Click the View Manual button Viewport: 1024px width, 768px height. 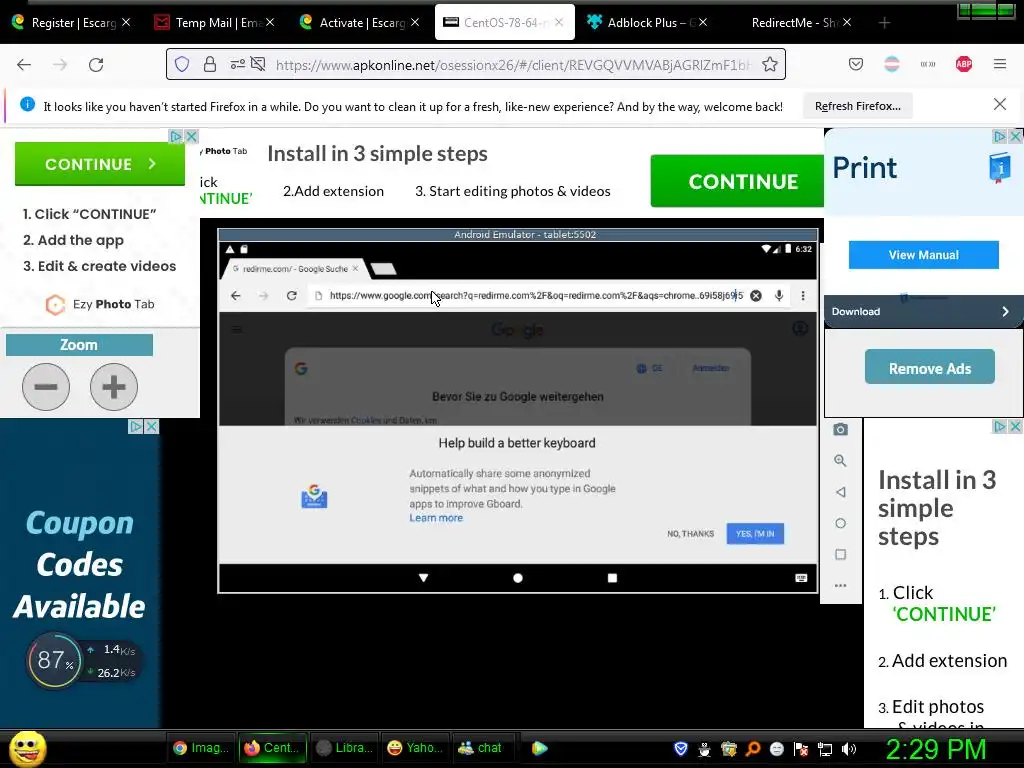tap(923, 255)
